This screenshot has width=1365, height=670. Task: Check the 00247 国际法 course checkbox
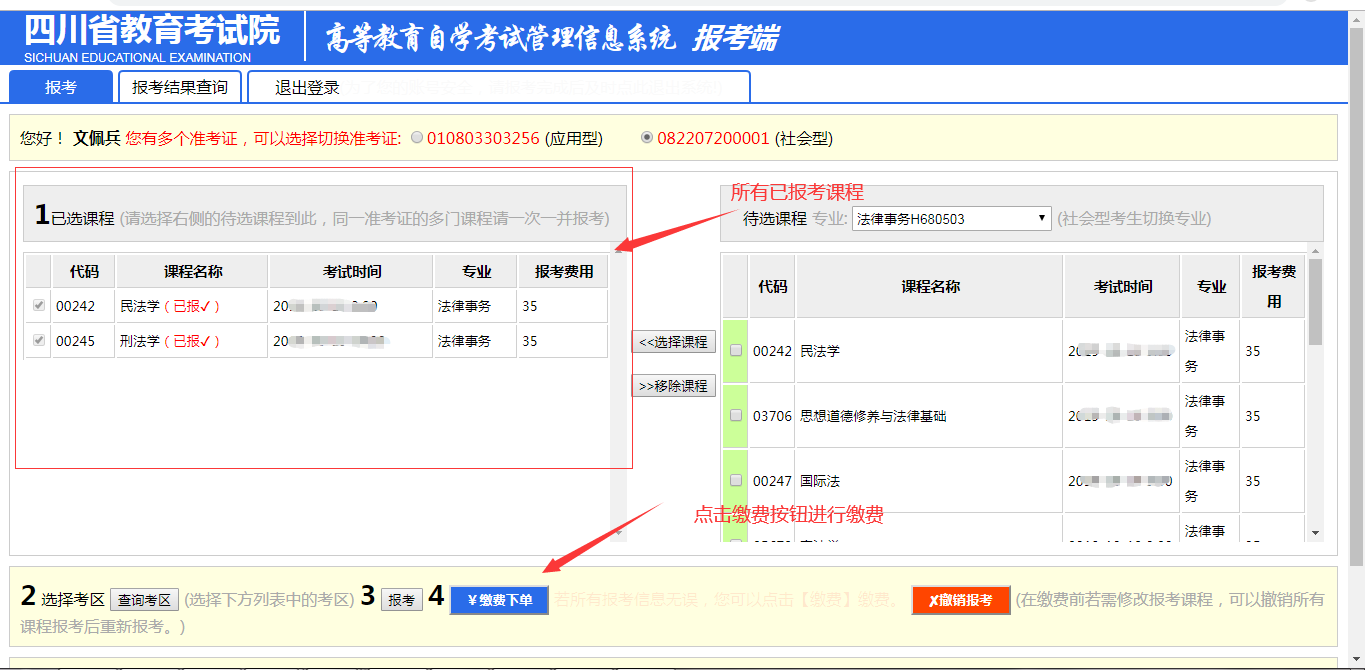pyautogui.click(x=737, y=480)
